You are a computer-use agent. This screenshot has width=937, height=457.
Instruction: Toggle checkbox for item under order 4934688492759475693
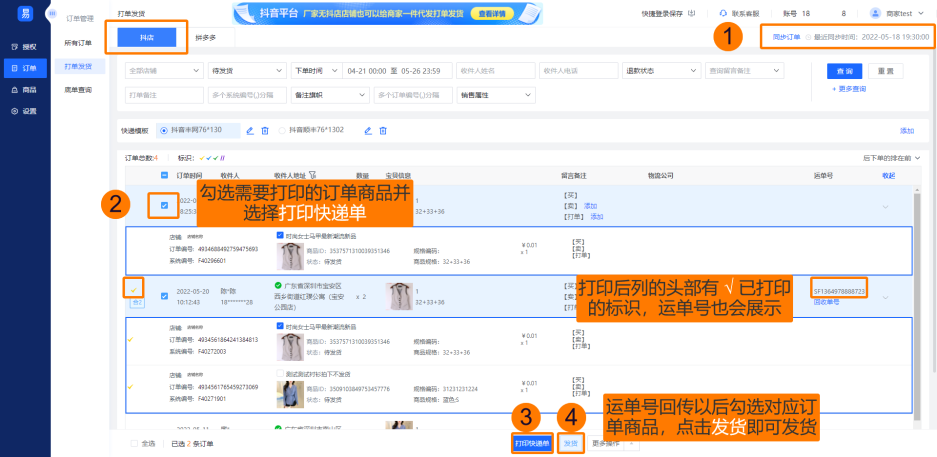[x=280, y=236]
